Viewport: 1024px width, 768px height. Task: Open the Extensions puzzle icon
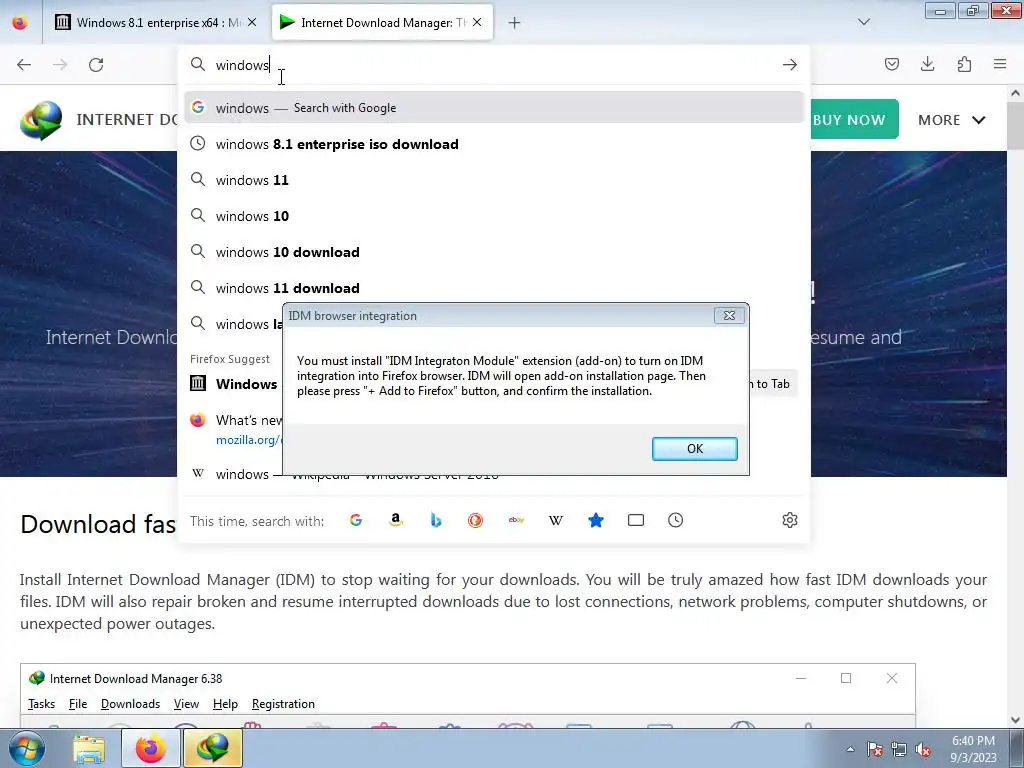[x=964, y=64]
